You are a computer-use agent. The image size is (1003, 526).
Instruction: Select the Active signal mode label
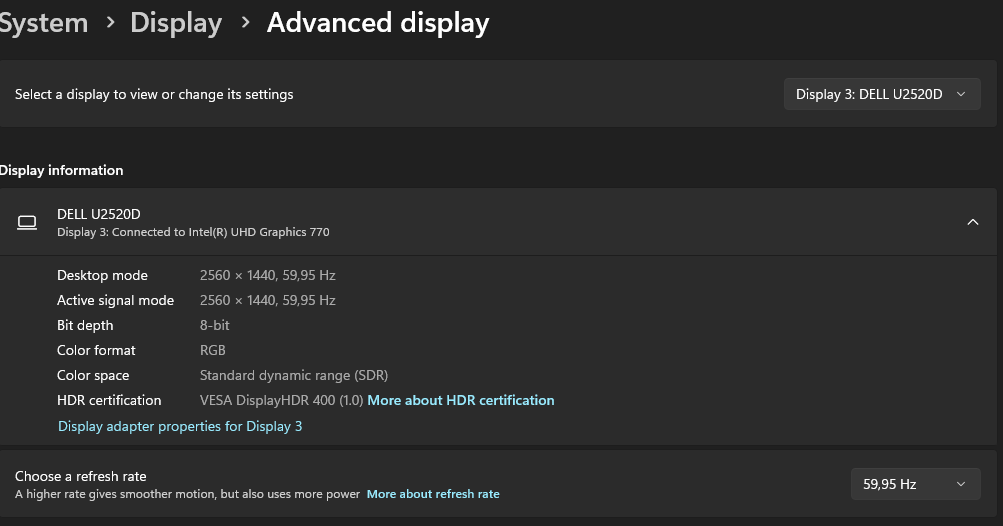click(x=115, y=300)
